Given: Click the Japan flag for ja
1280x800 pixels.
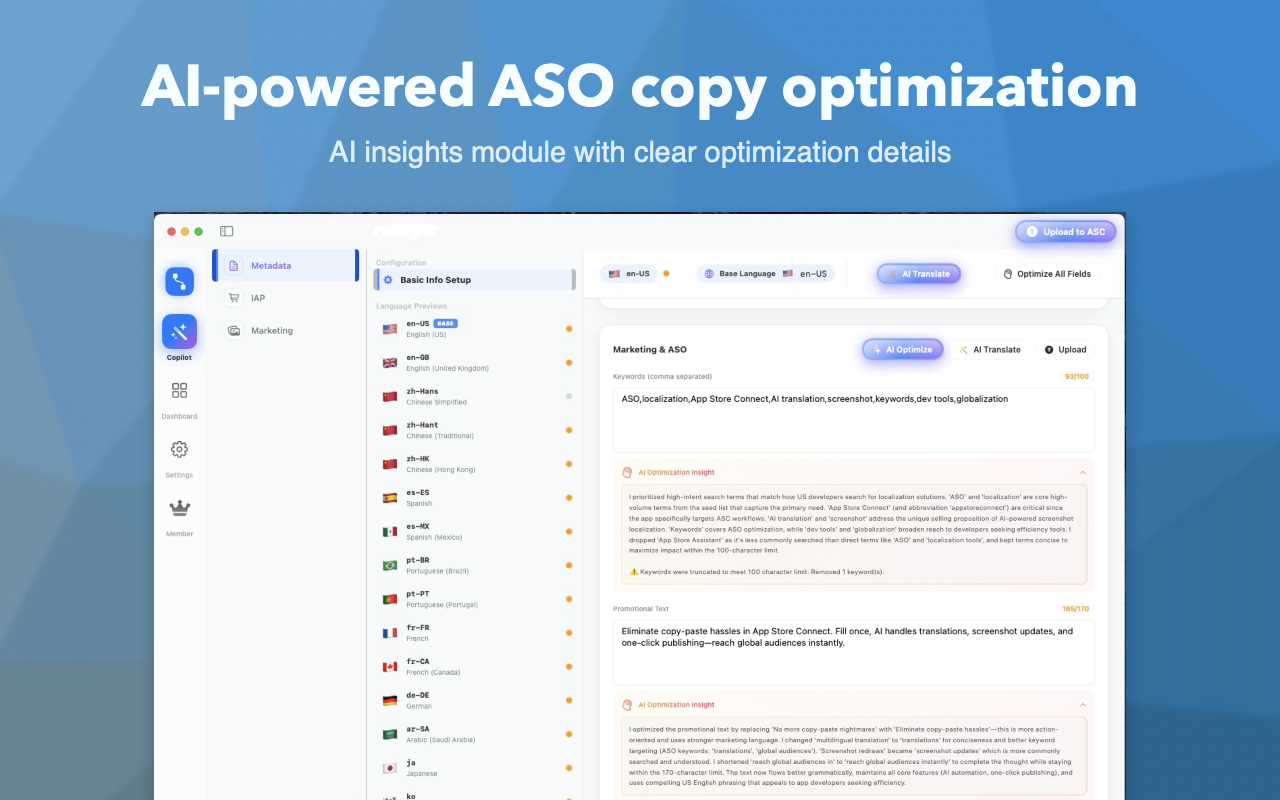Looking at the screenshot, I should [390, 768].
